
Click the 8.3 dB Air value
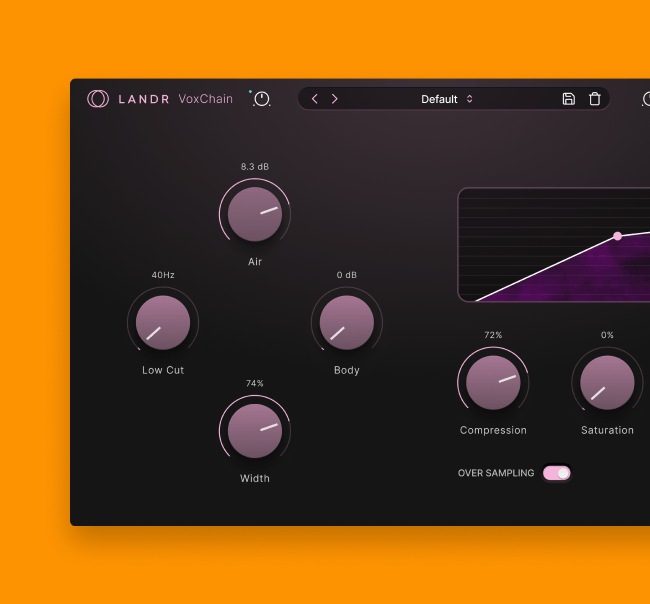[255, 167]
